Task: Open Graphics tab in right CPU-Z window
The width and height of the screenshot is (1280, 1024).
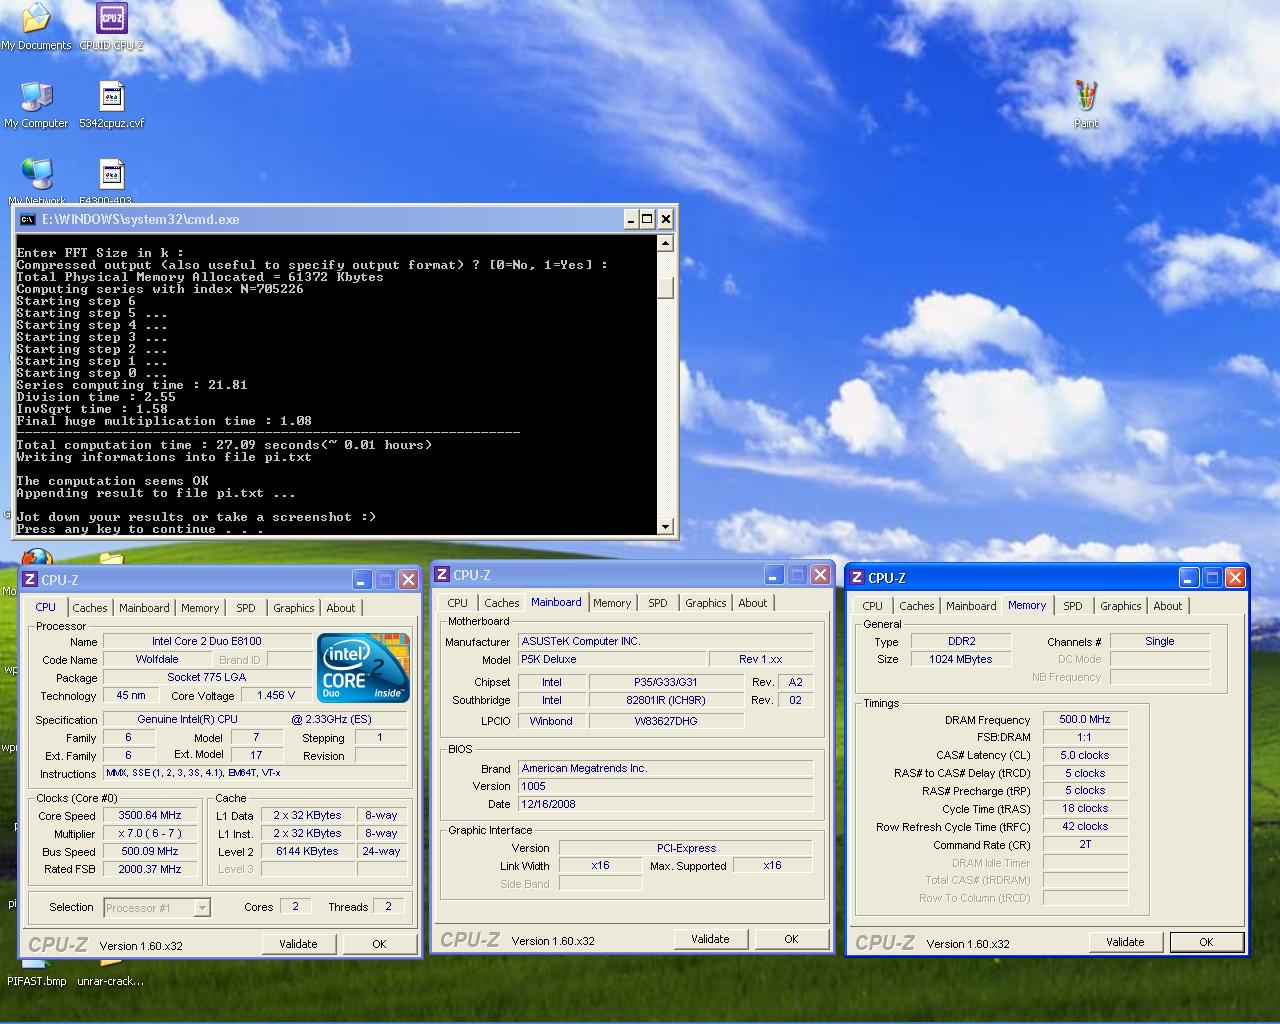Action: [1121, 606]
